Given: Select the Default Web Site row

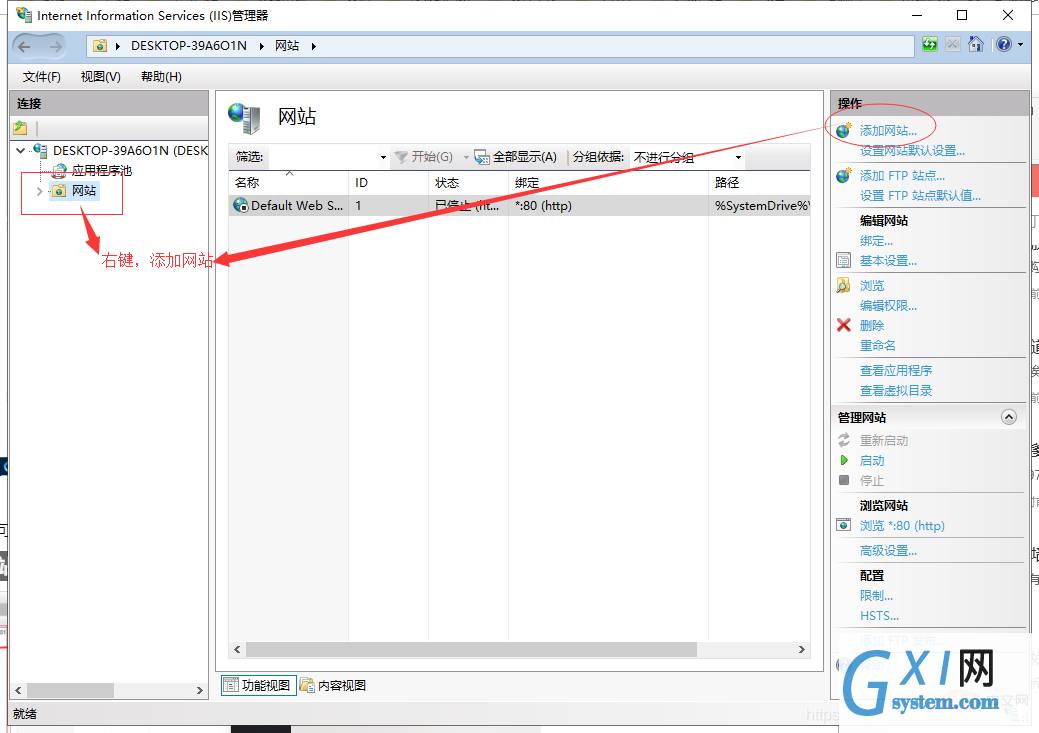Looking at the screenshot, I should (520, 205).
